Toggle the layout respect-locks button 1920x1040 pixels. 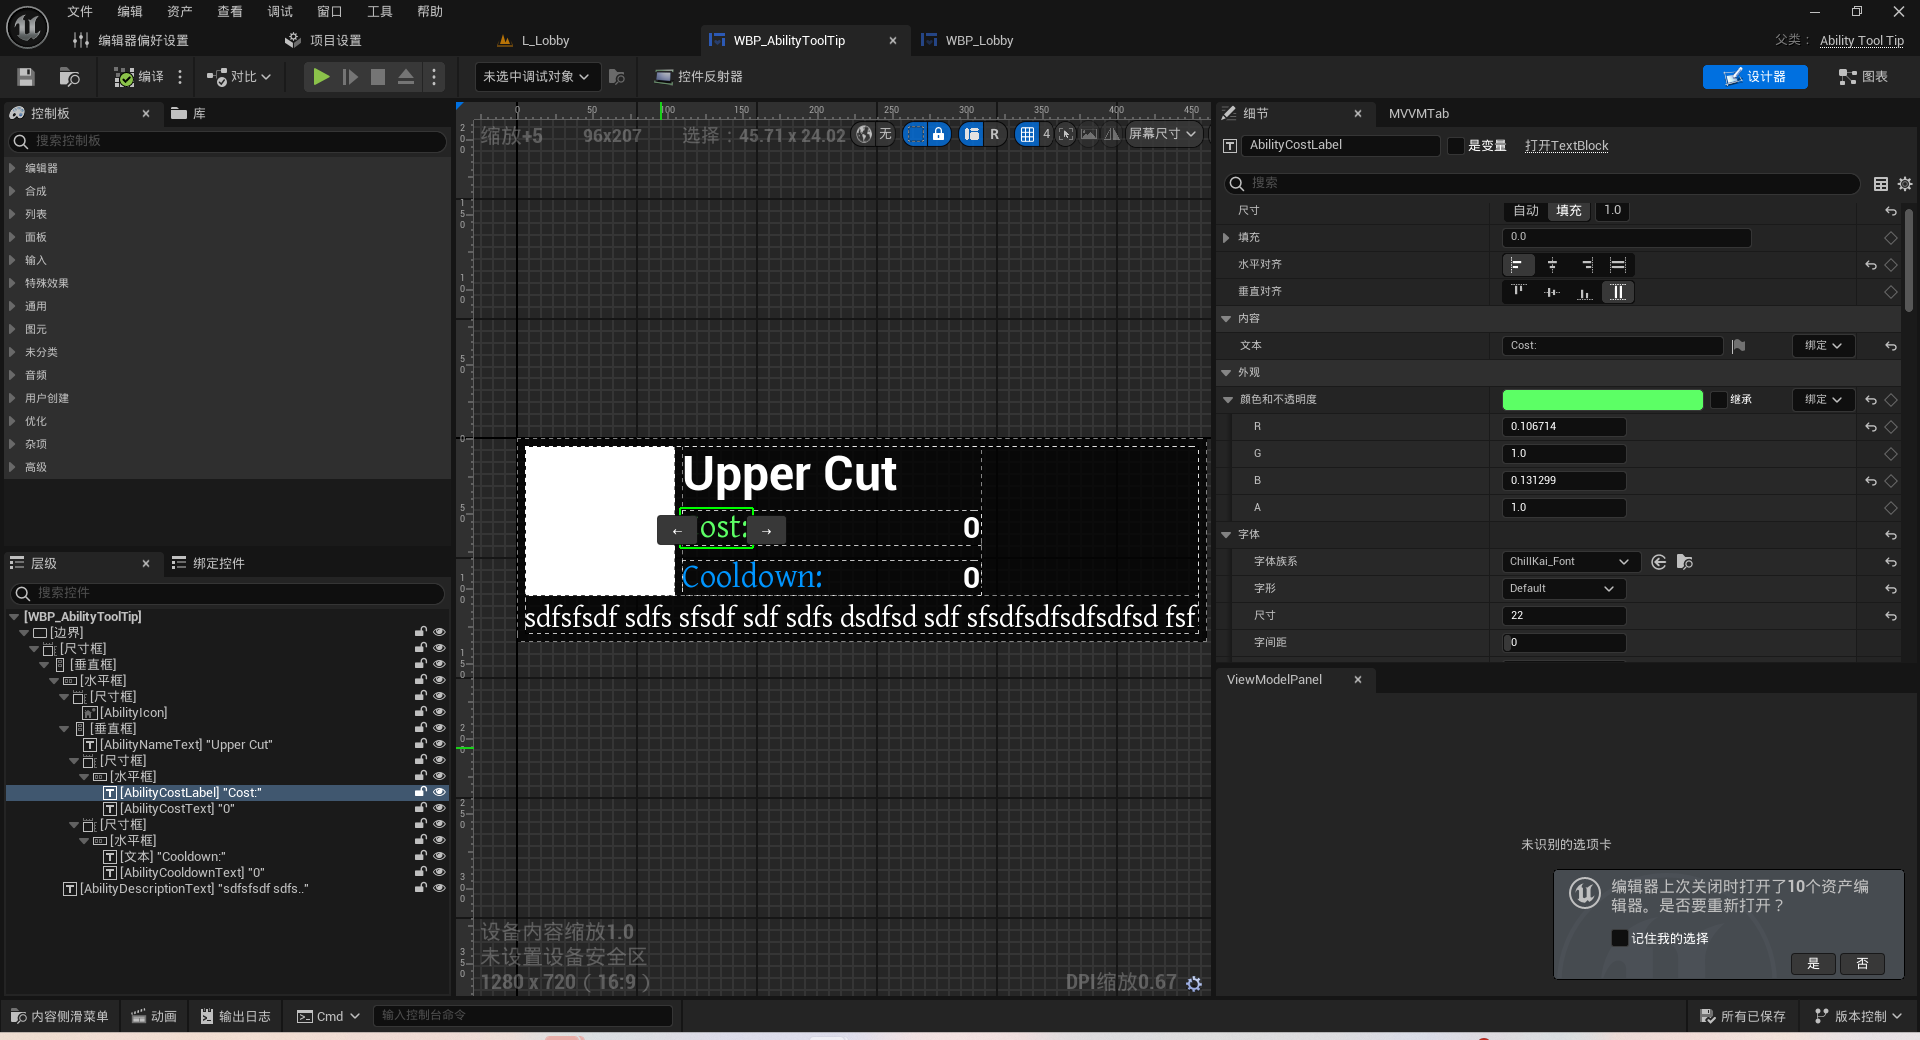click(972, 134)
